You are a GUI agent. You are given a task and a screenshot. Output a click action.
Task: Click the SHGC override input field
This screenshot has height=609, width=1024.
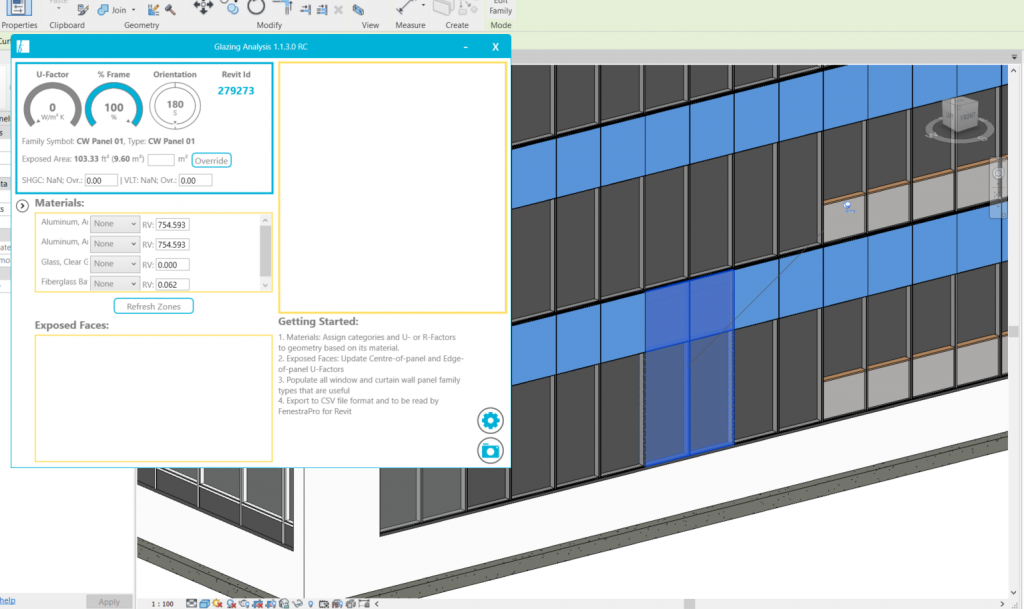(101, 181)
